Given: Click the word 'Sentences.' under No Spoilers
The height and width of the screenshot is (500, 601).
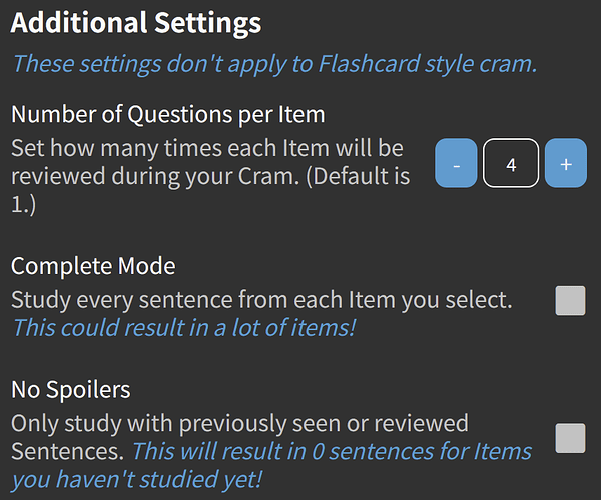Looking at the screenshot, I should 67,451.
